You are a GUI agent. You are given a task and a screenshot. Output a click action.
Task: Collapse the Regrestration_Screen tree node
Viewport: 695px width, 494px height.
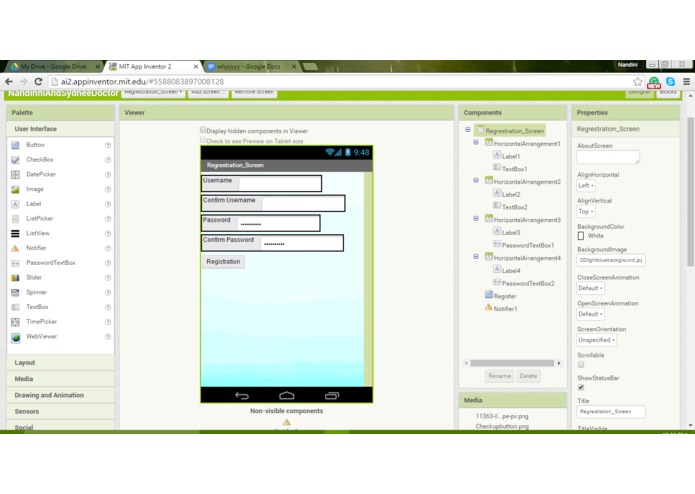coord(468,130)
